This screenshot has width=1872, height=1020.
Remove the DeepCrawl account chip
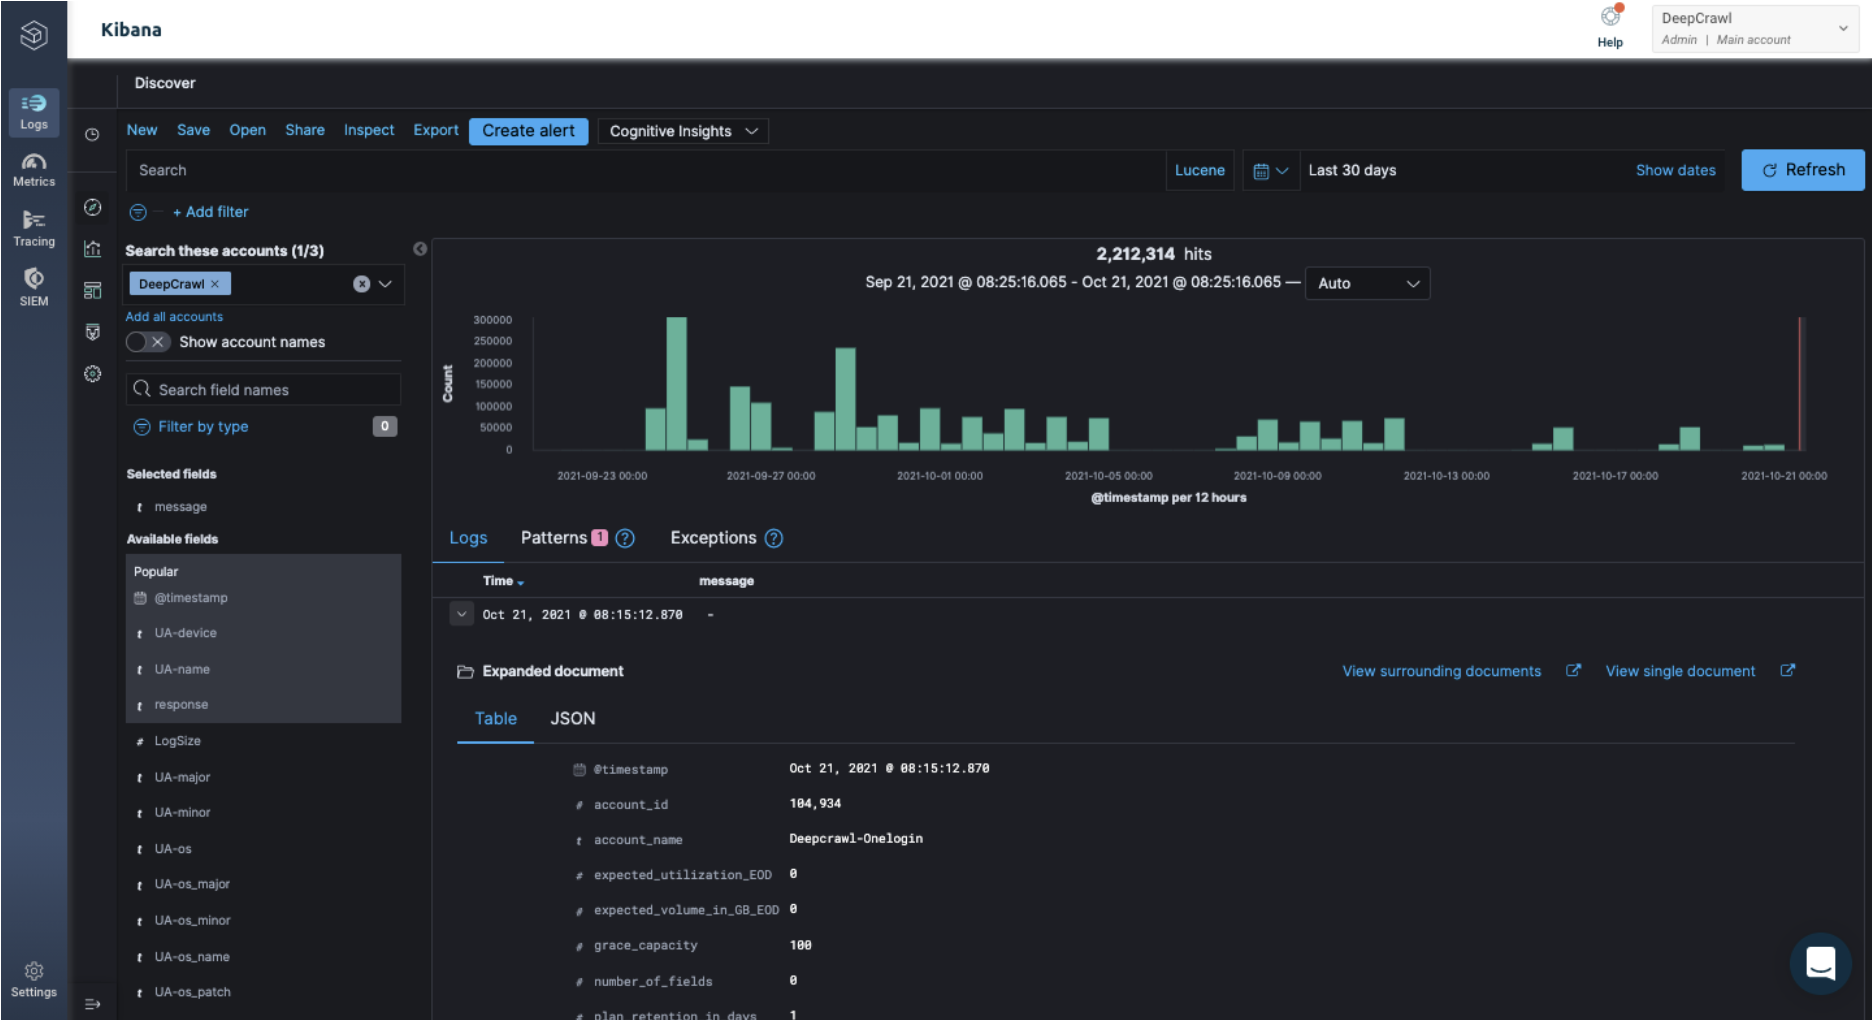215,284
